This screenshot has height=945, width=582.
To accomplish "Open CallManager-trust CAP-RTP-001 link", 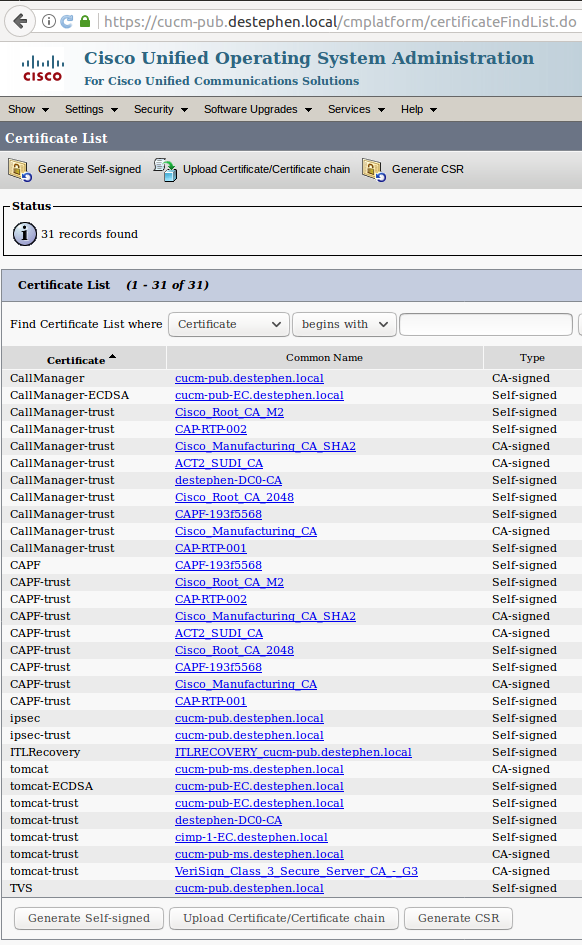I will pyautogui.click(x=210, y=548).
